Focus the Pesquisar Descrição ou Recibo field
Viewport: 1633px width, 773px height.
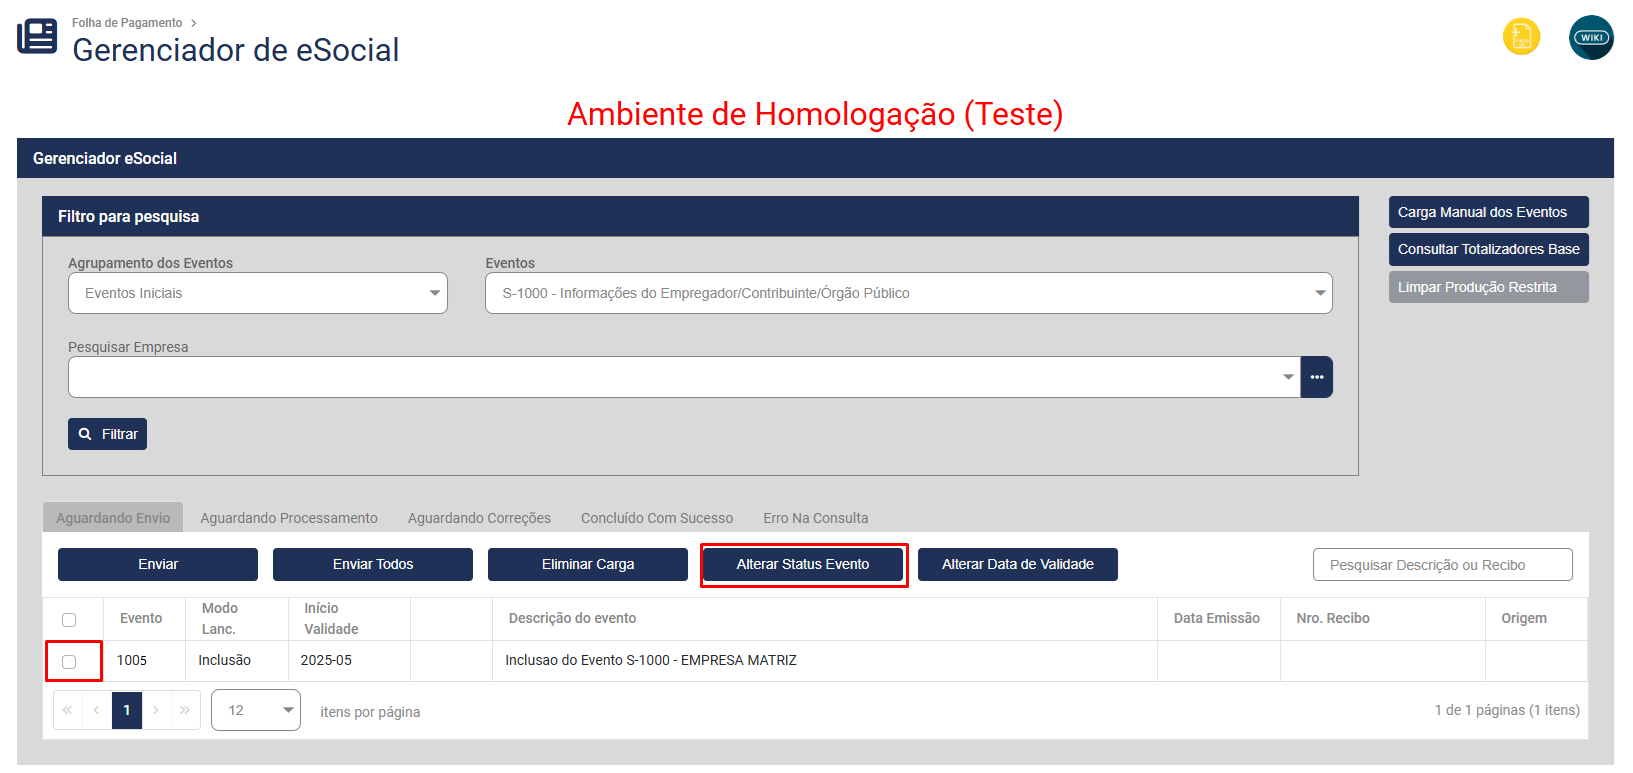(1442, 564)
